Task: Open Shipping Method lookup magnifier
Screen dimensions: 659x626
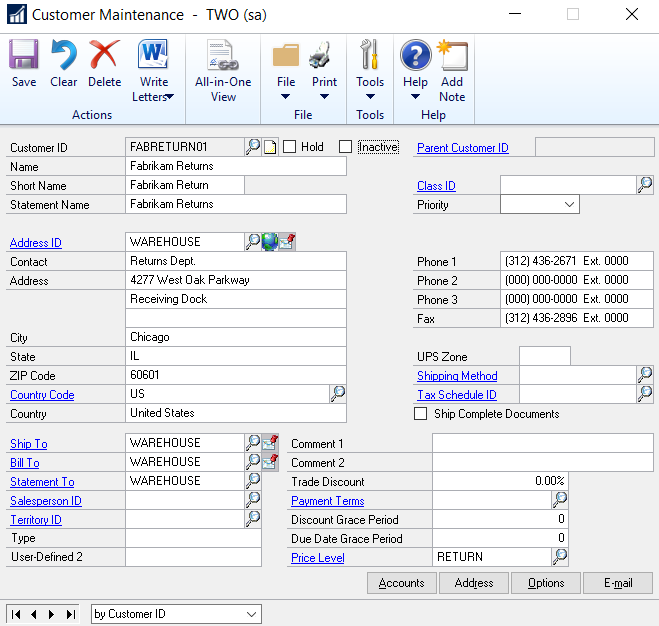Action: 645,375
